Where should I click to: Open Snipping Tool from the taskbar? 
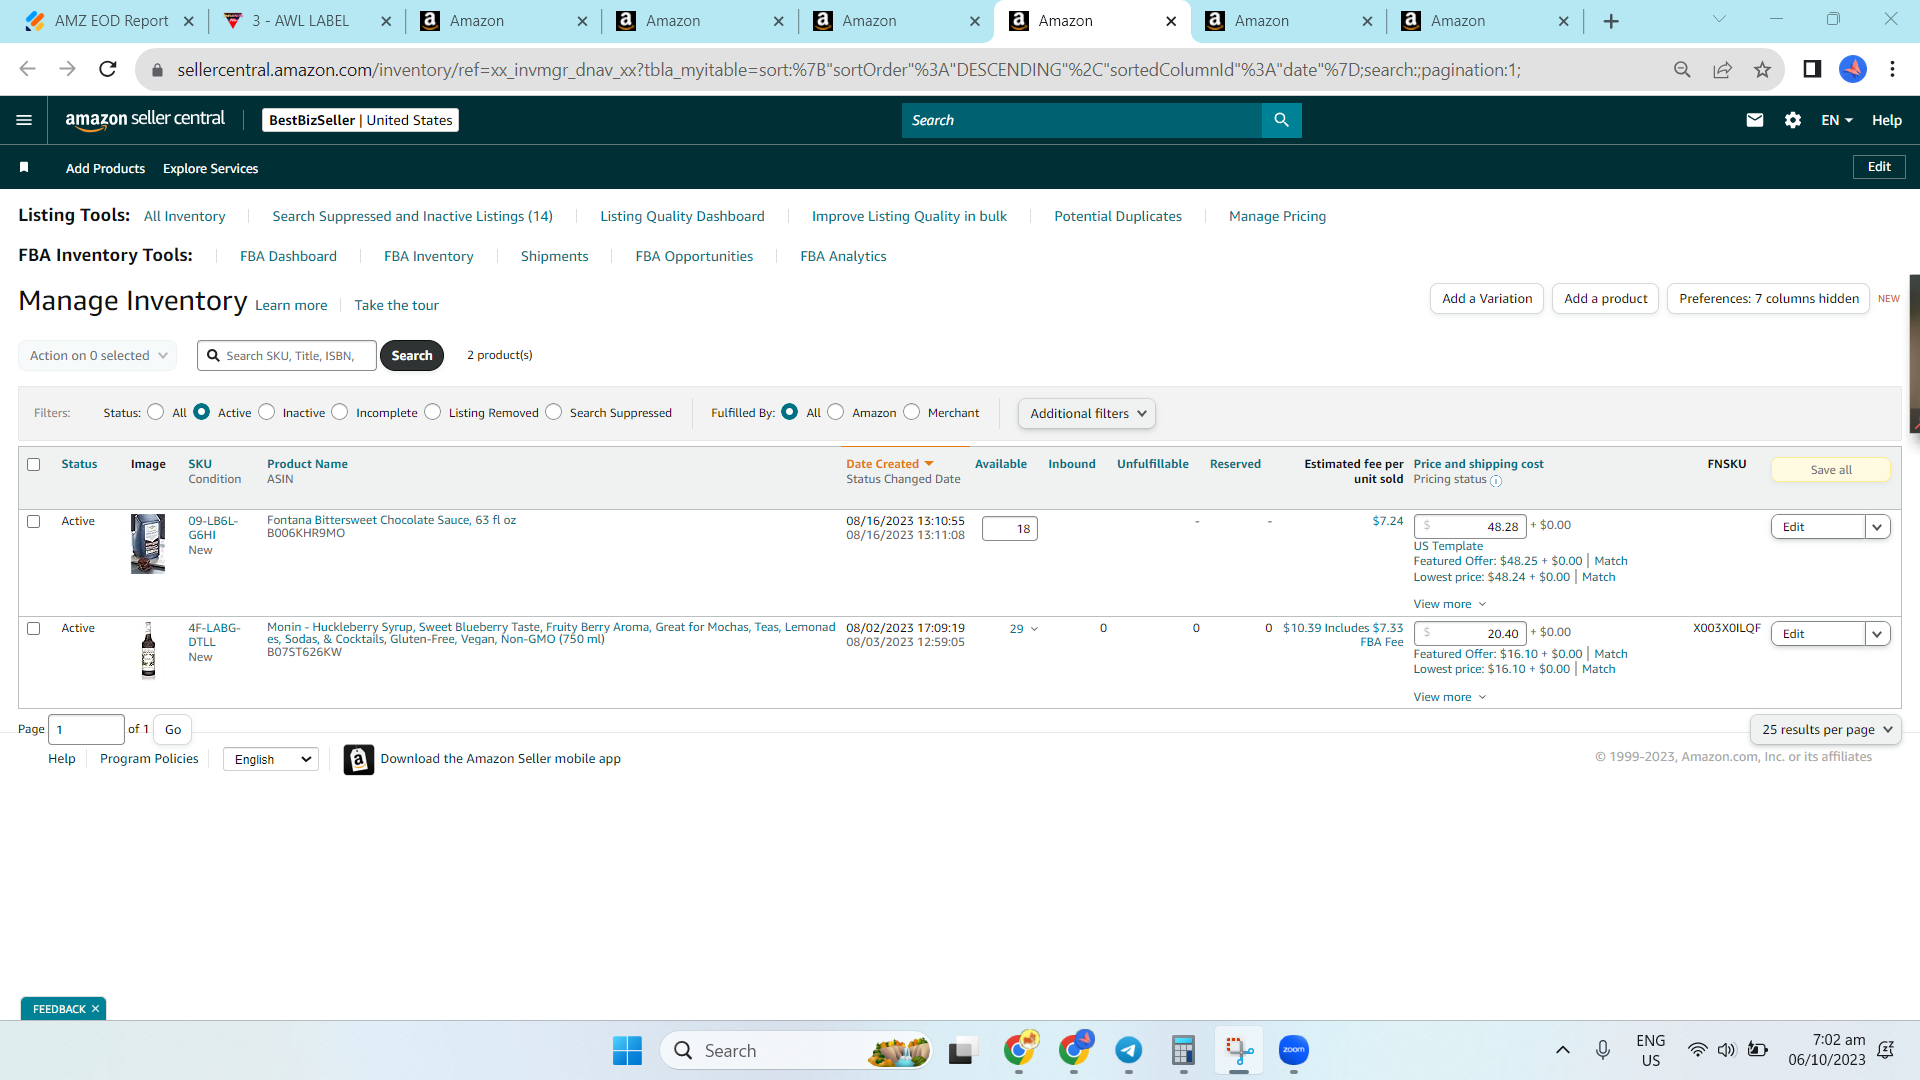click(x=1239, y=1050)
